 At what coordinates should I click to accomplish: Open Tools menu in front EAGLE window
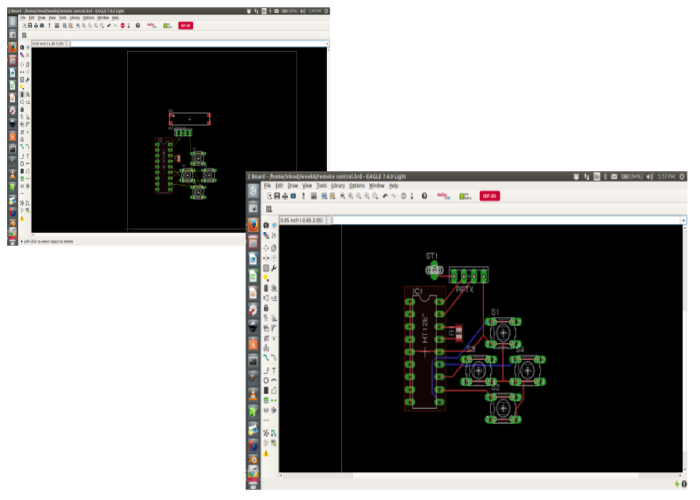pos(322,185)
